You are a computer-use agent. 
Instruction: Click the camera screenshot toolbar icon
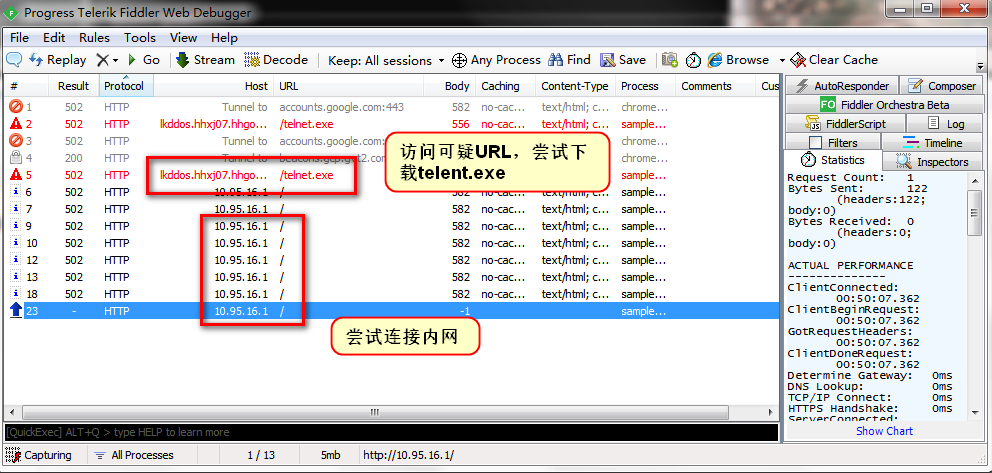tap(670, 60)
